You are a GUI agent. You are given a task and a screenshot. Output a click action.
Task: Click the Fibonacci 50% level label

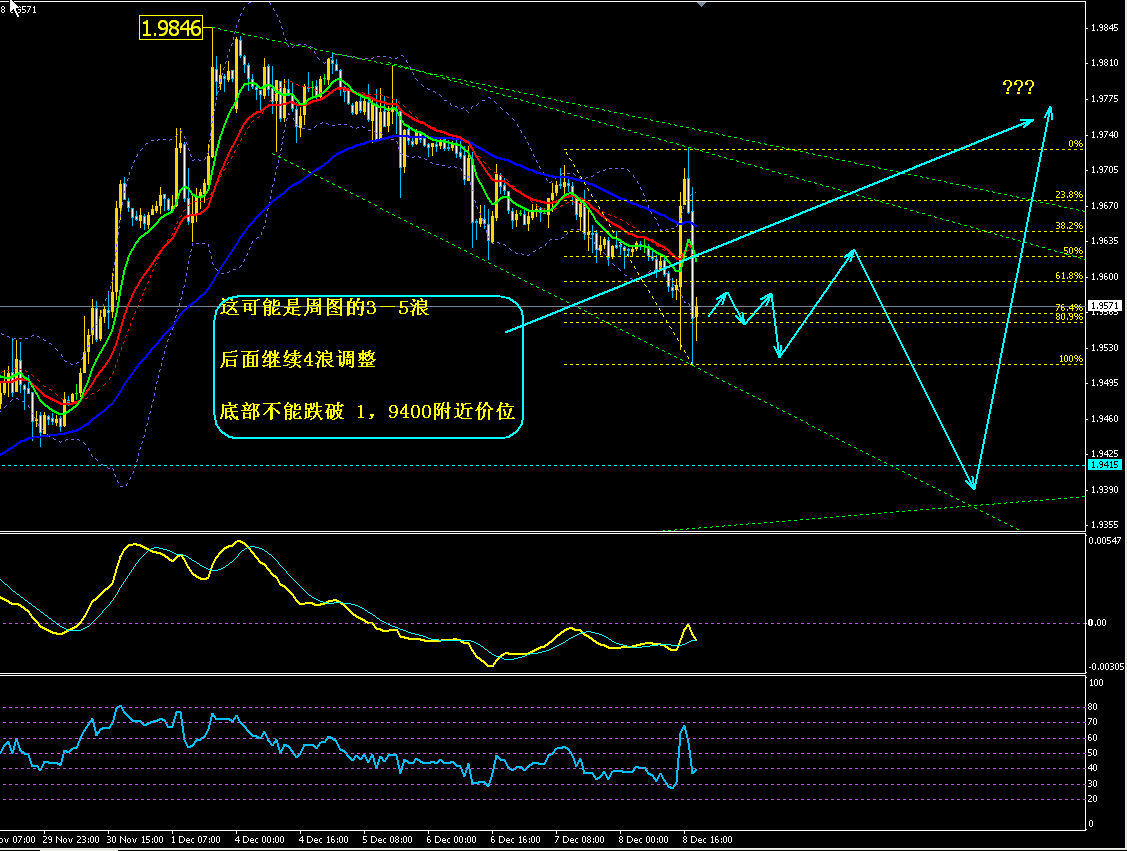pyautogui.click(x=1072, y=251)
